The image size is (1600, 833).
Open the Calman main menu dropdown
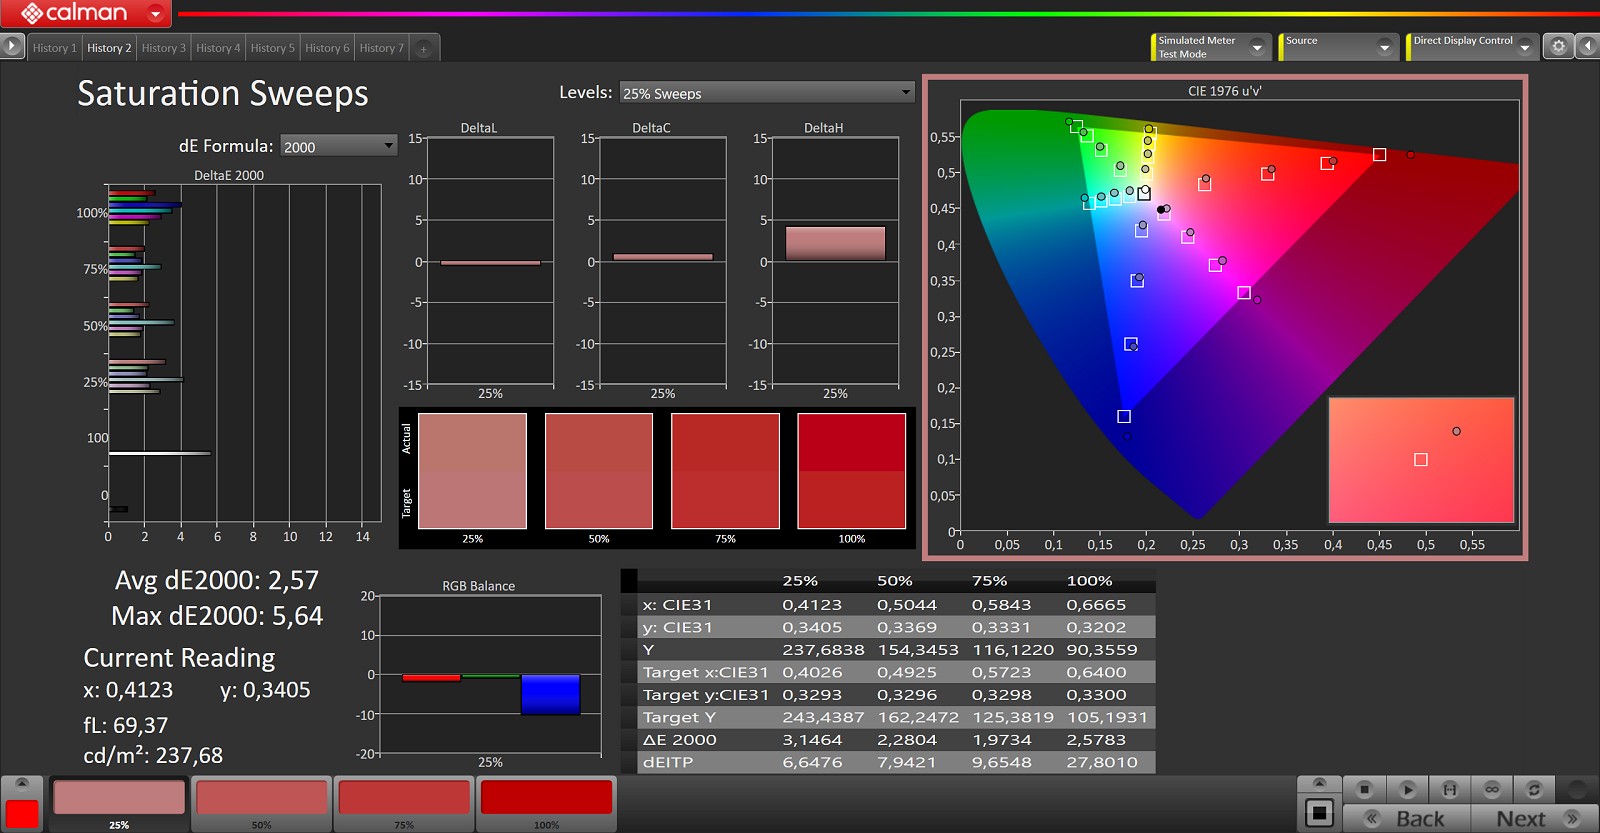[x=155, y=13]
